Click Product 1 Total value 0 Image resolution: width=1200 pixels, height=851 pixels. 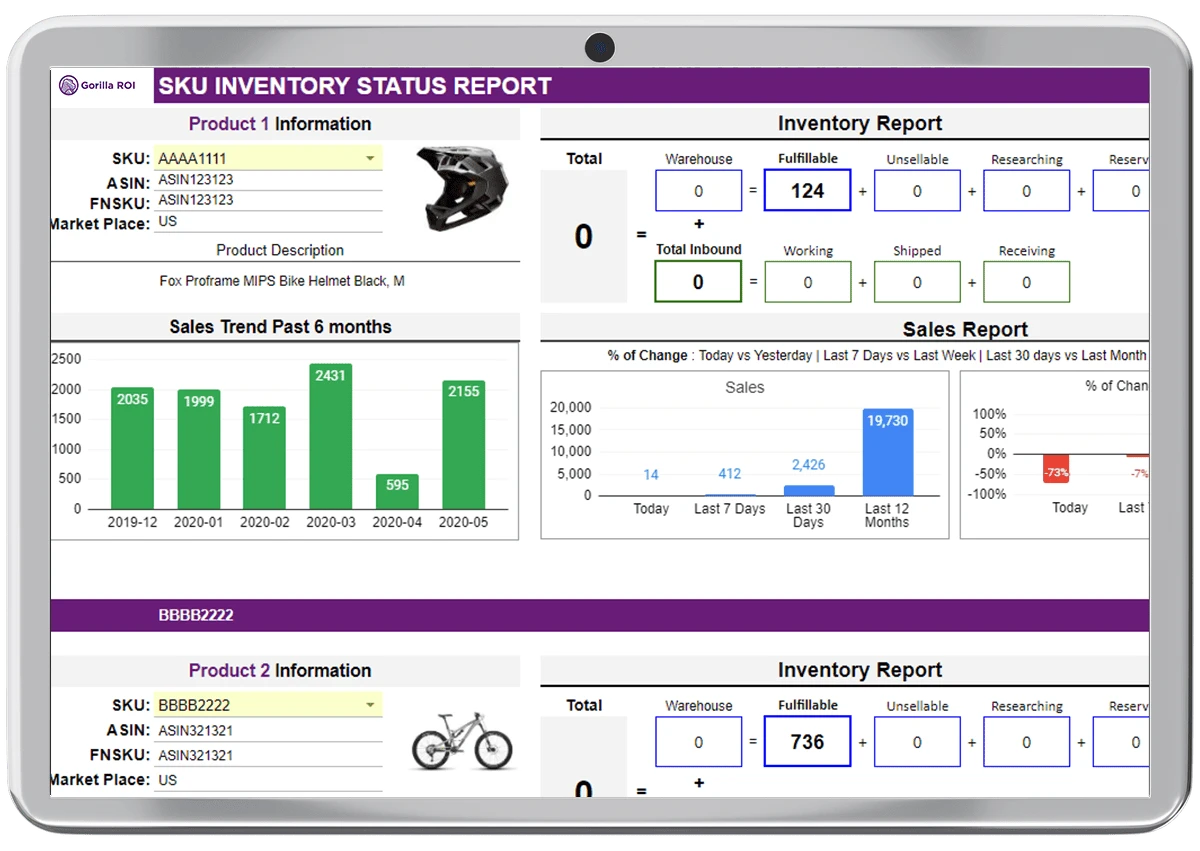(584, 237)
